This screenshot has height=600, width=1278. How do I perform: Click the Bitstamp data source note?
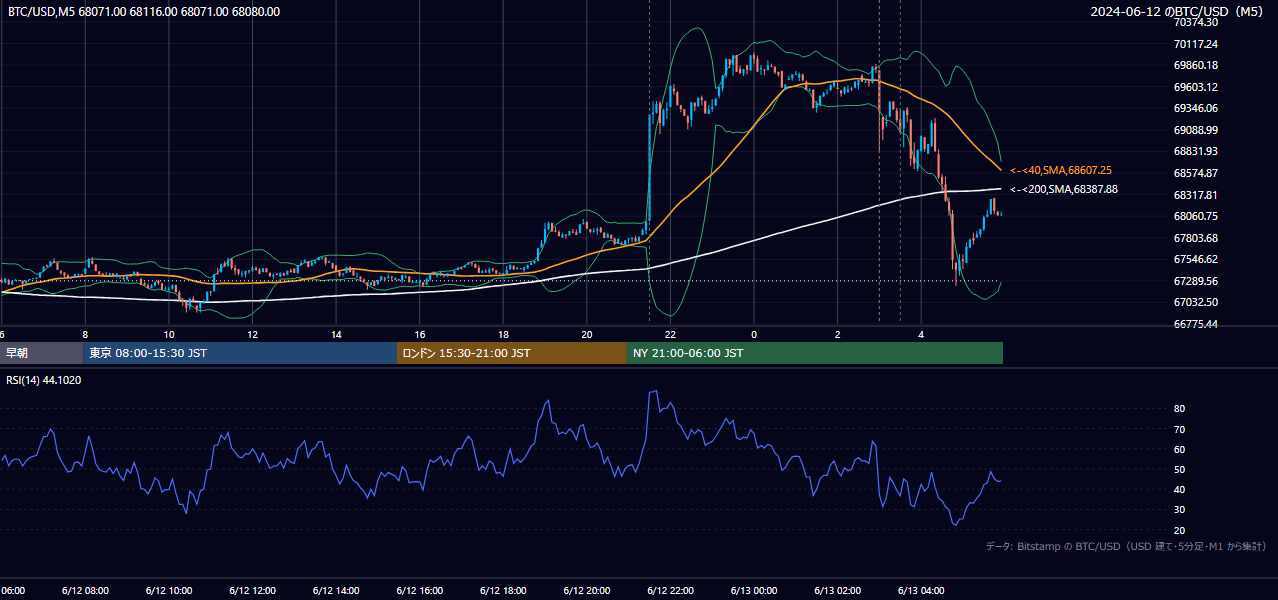[x=1126, y=546]
